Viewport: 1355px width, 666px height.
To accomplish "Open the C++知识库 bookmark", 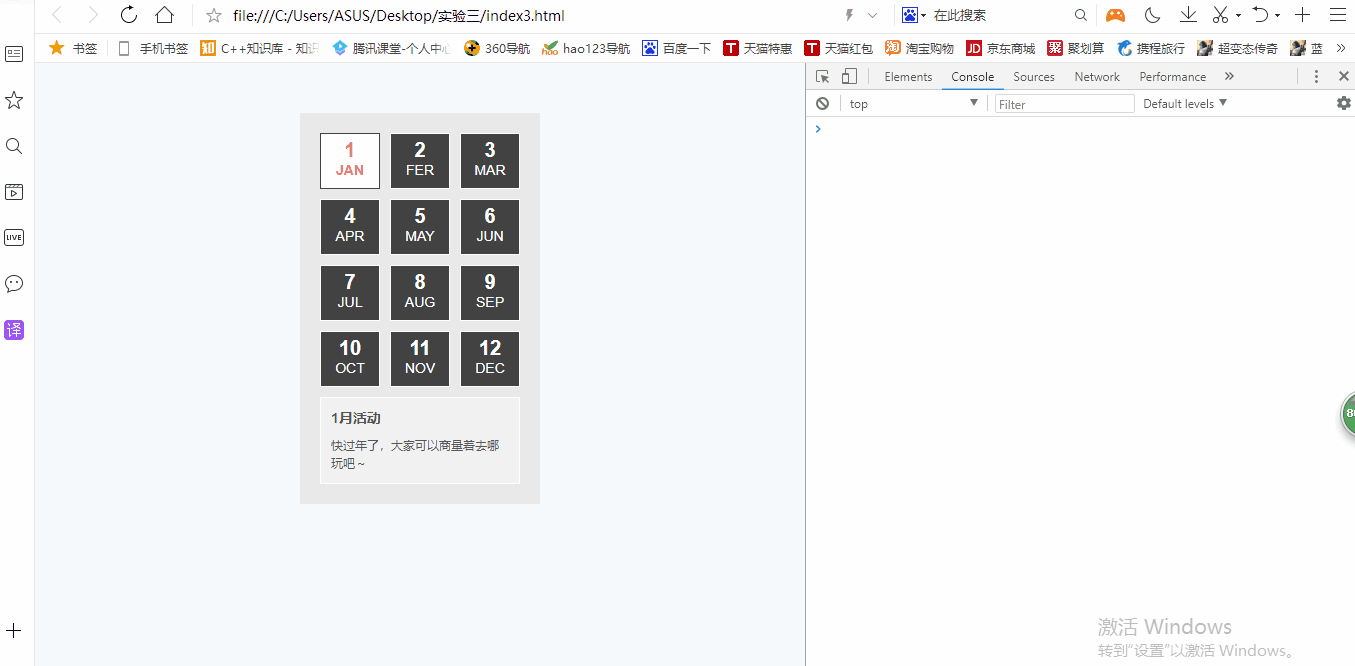I will [x=259, y=48].
